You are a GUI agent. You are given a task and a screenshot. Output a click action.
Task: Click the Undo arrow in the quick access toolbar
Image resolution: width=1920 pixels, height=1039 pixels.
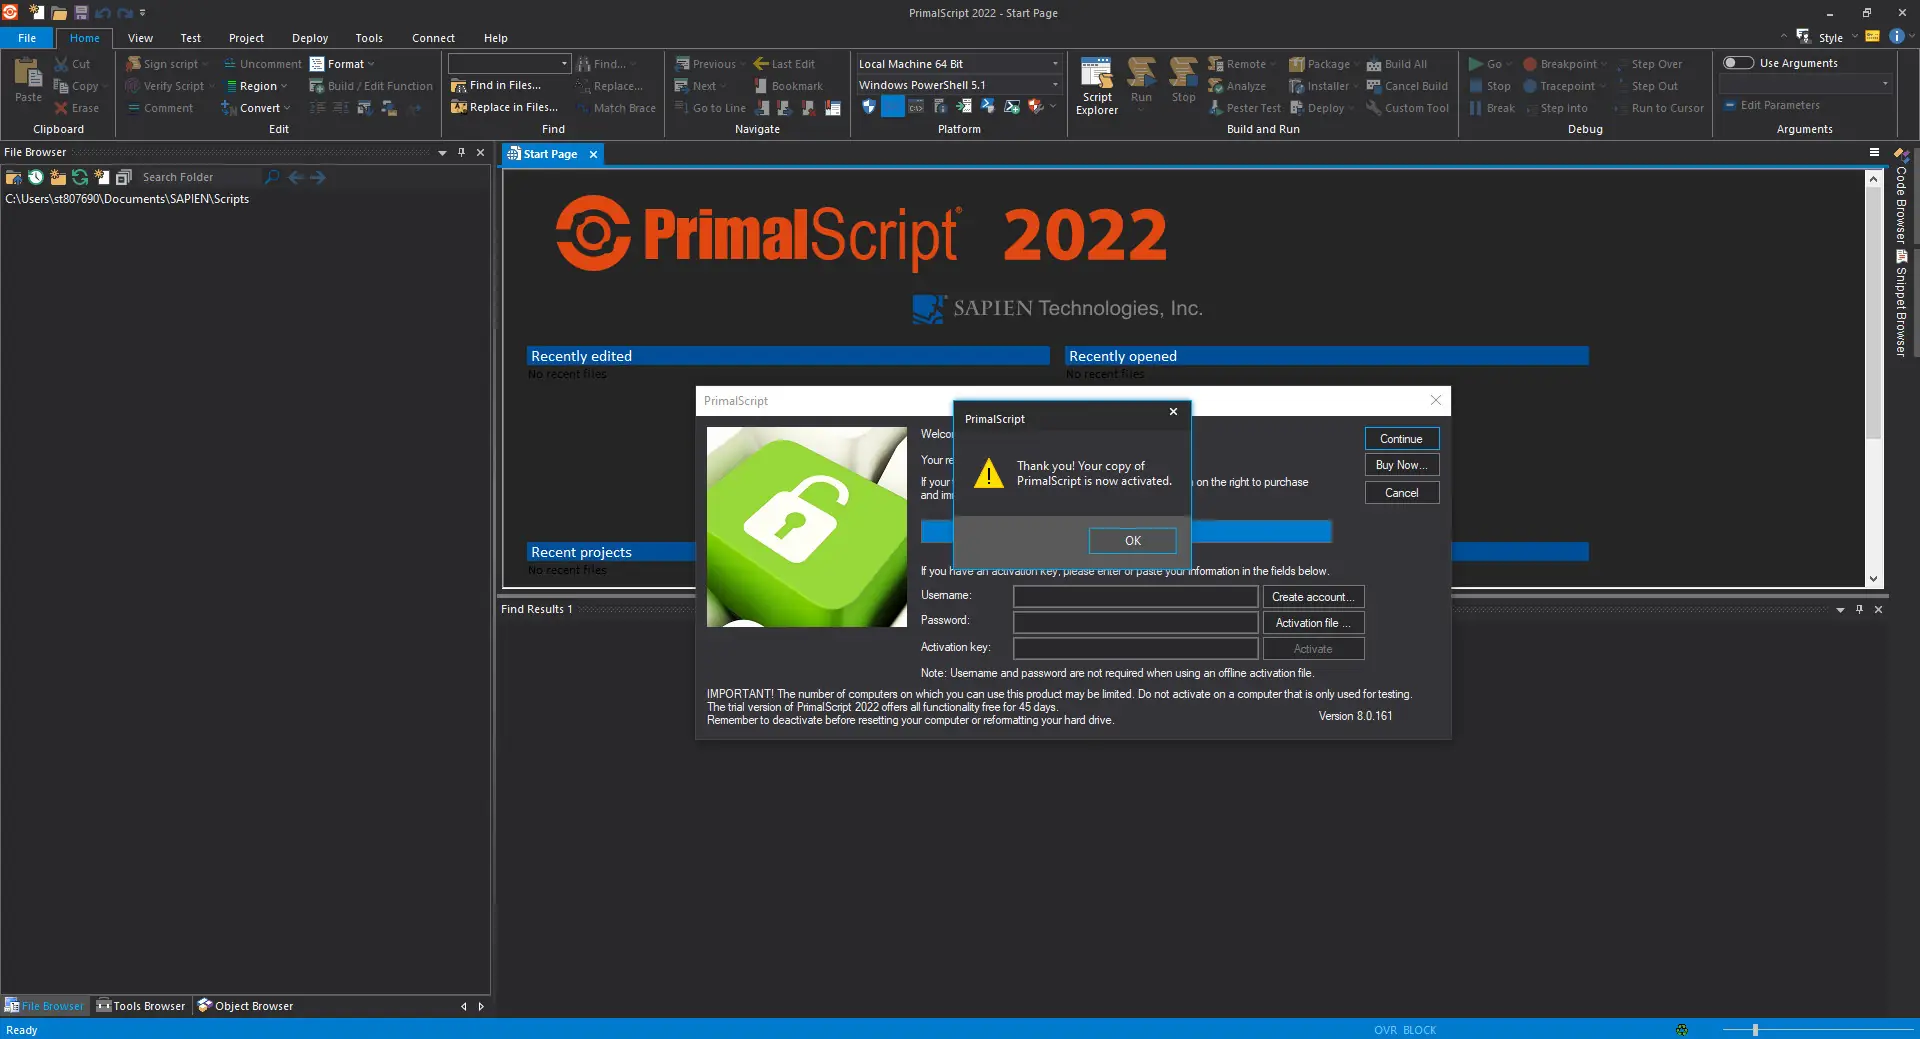tap(103, 13)
